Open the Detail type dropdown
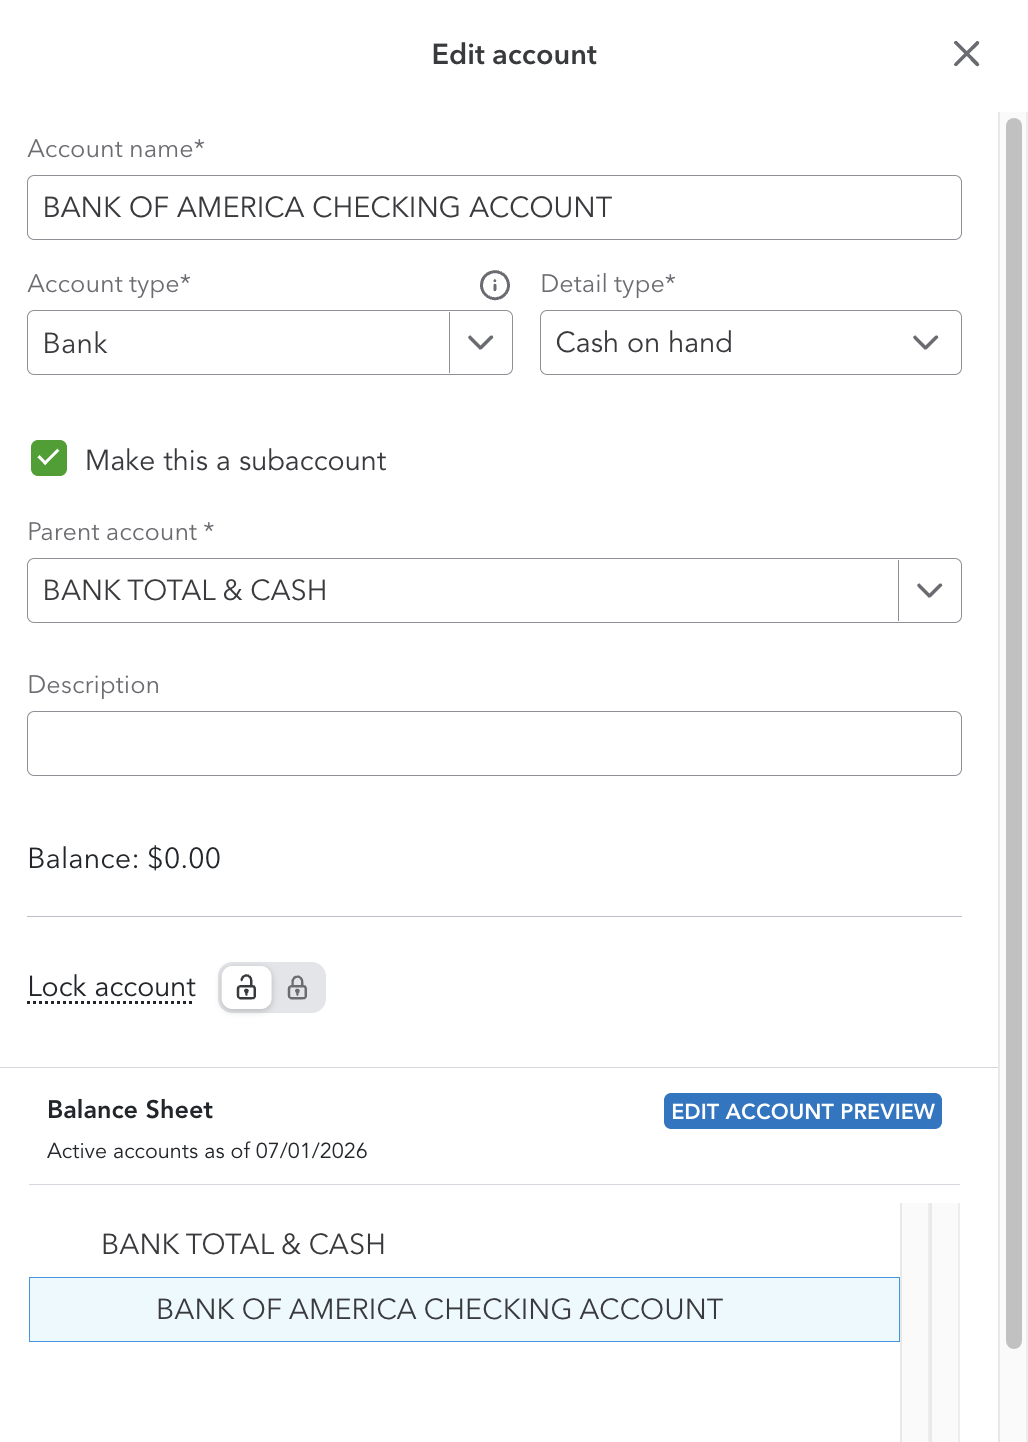This screenshot has height=1442, width=1028. (751, 343)
